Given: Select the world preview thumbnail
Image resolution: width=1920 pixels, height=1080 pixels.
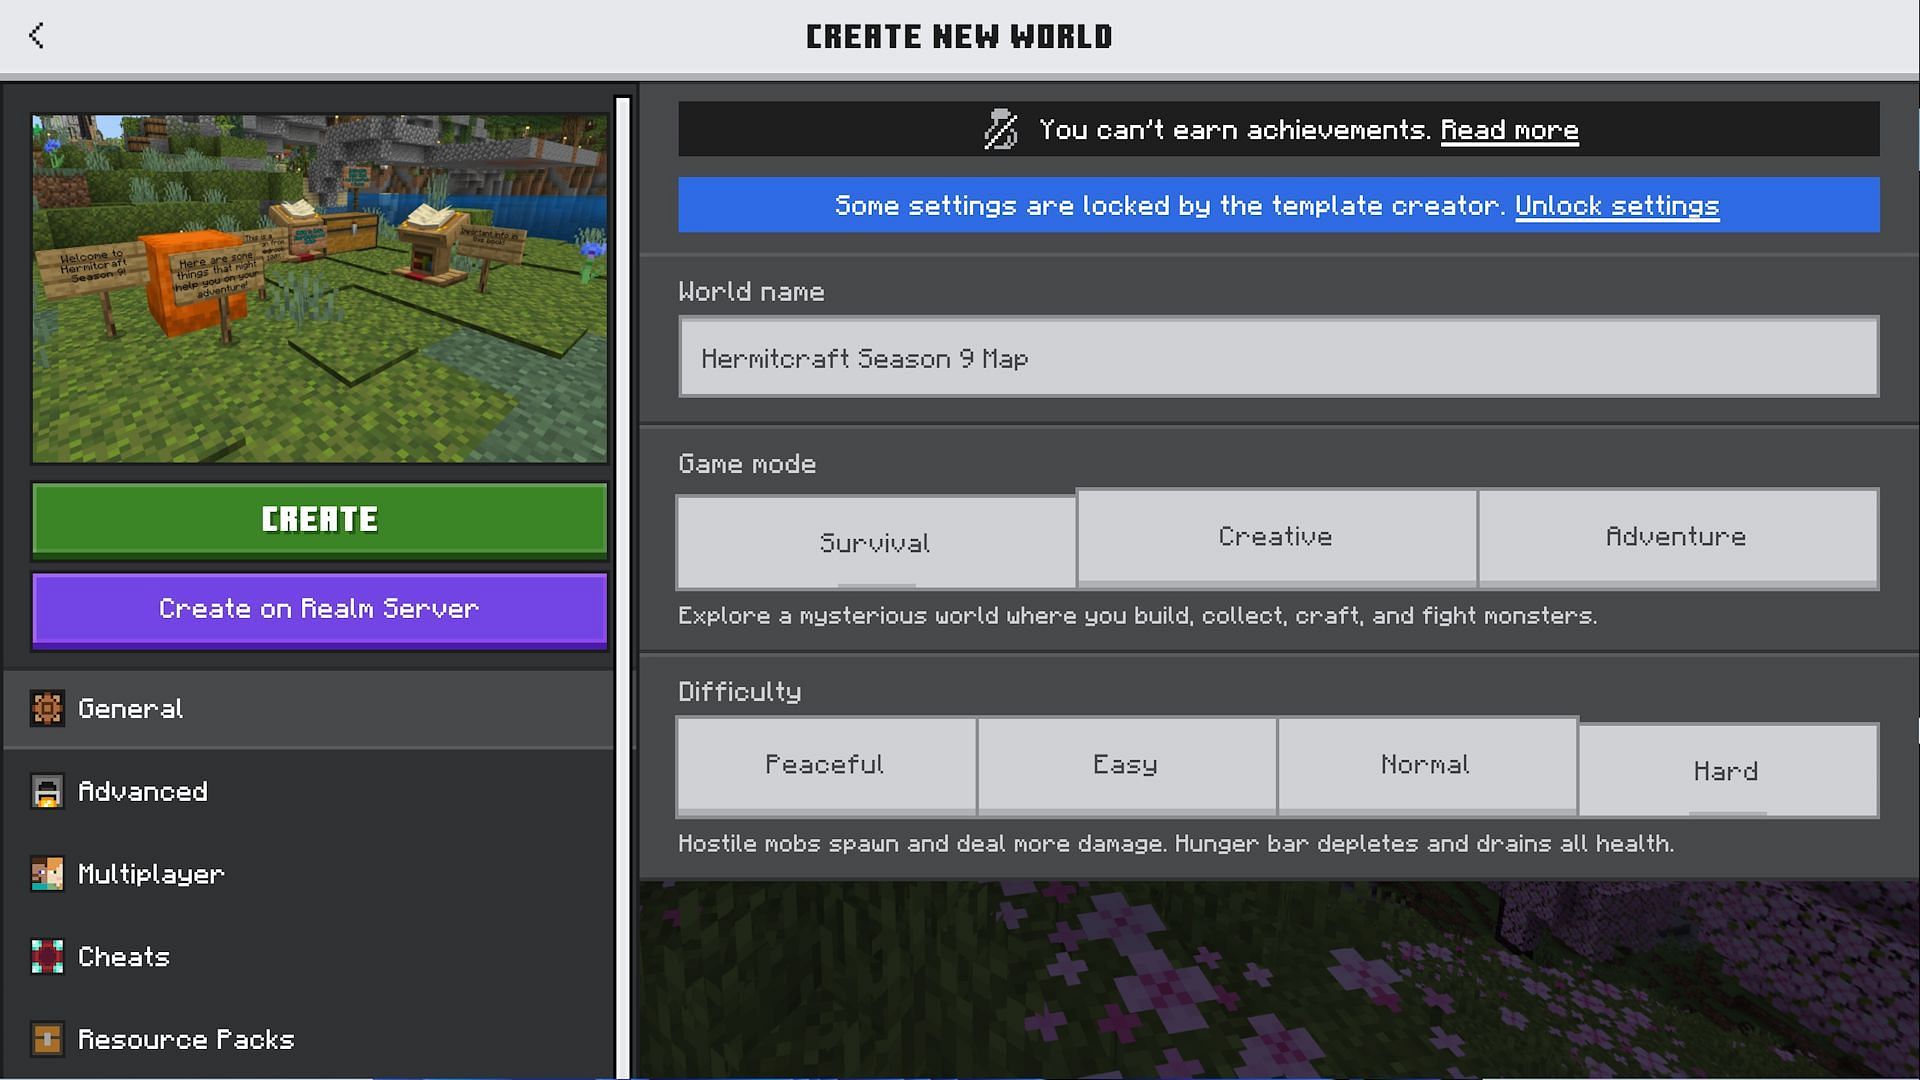Looking at the screenshot, I should (319, 284).
